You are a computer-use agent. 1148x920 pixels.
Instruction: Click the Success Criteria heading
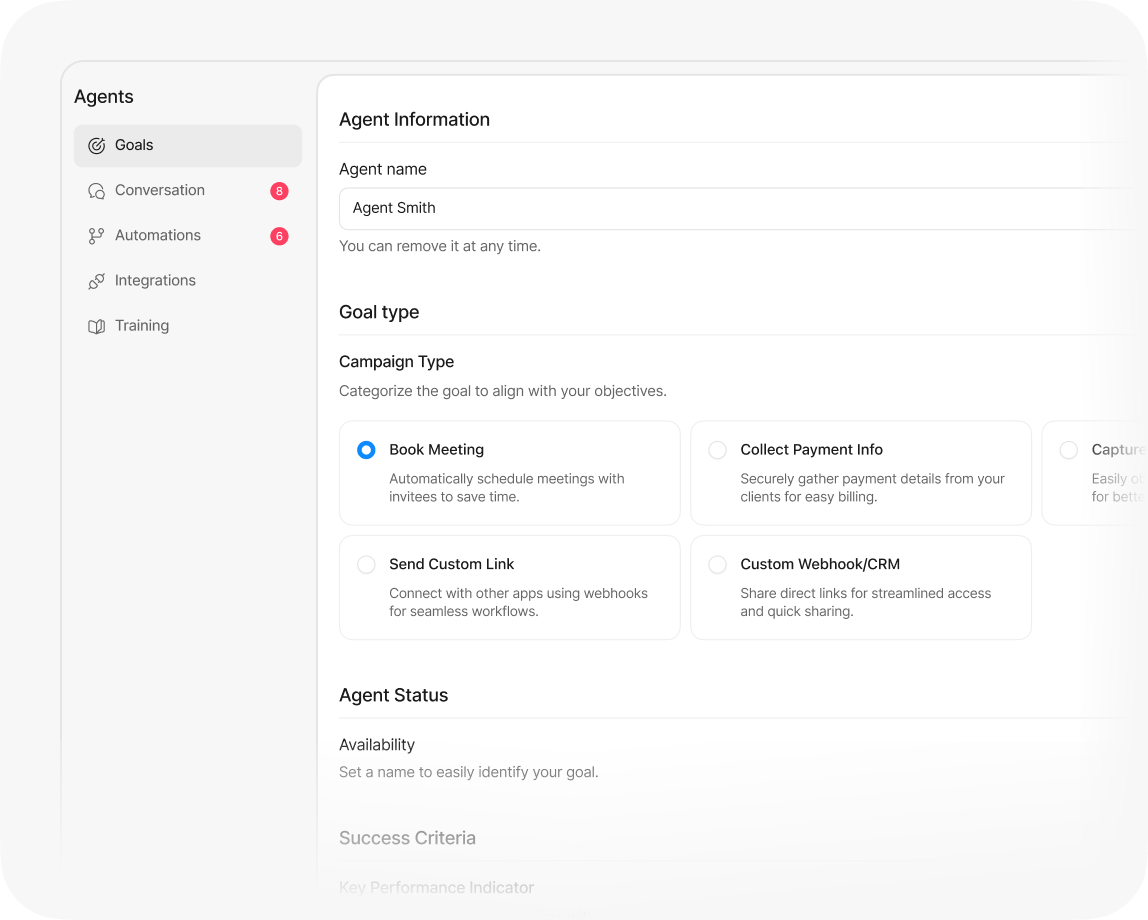pos(407,838)
